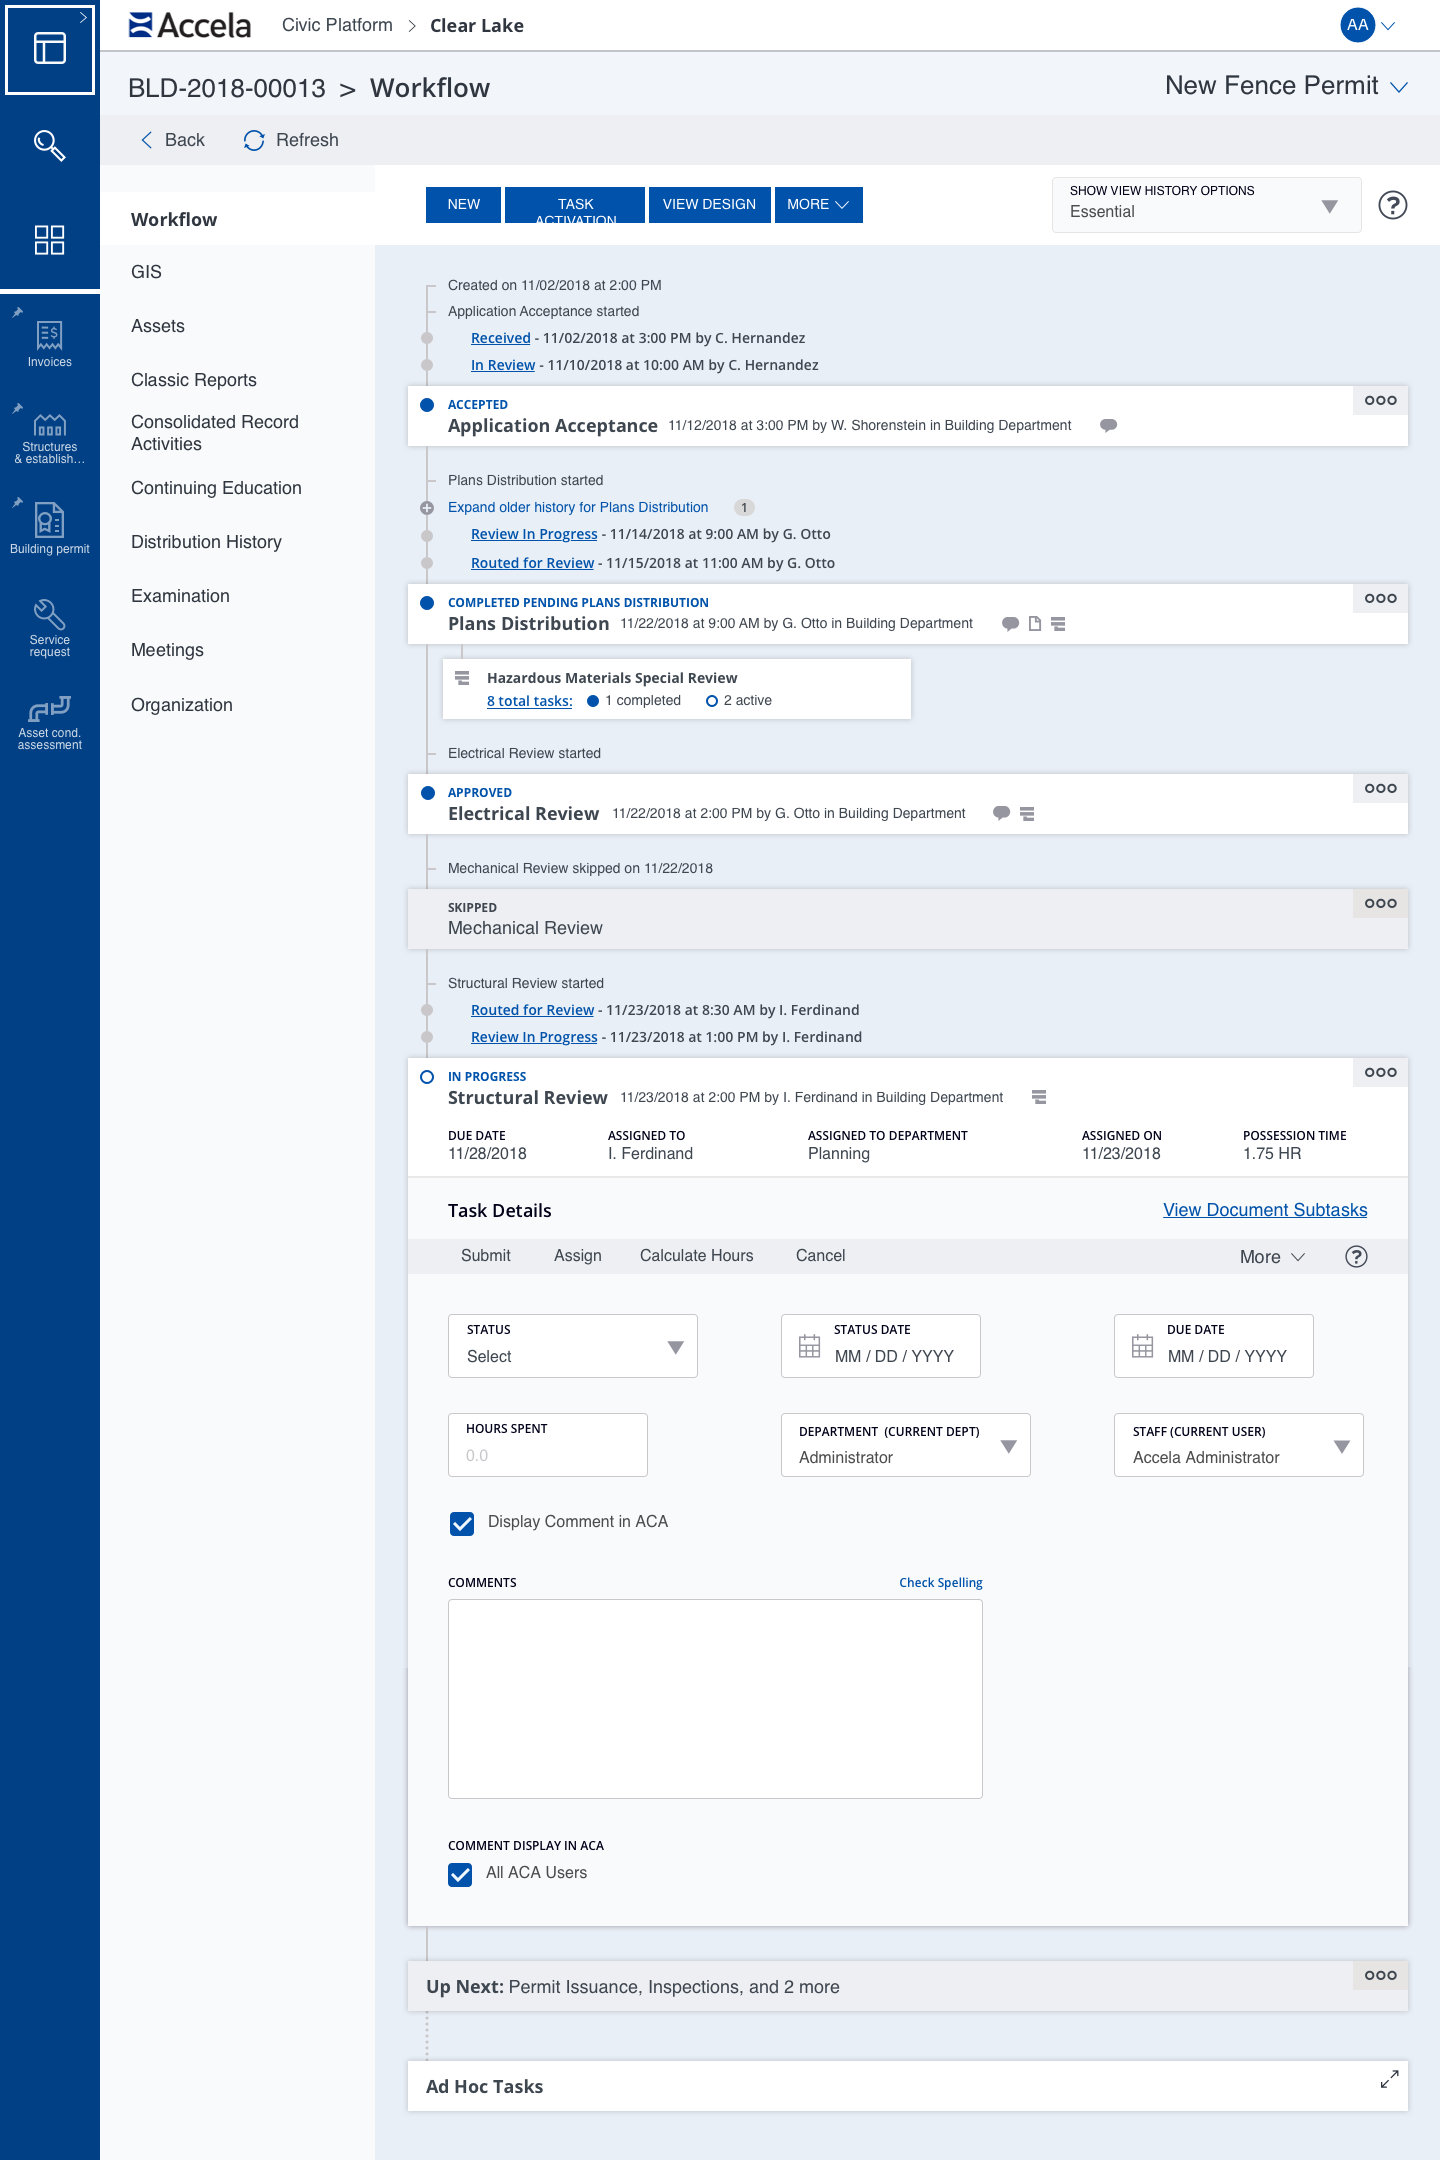
Task: Open the Status select dropdown
Action: tap(573, 1346)
